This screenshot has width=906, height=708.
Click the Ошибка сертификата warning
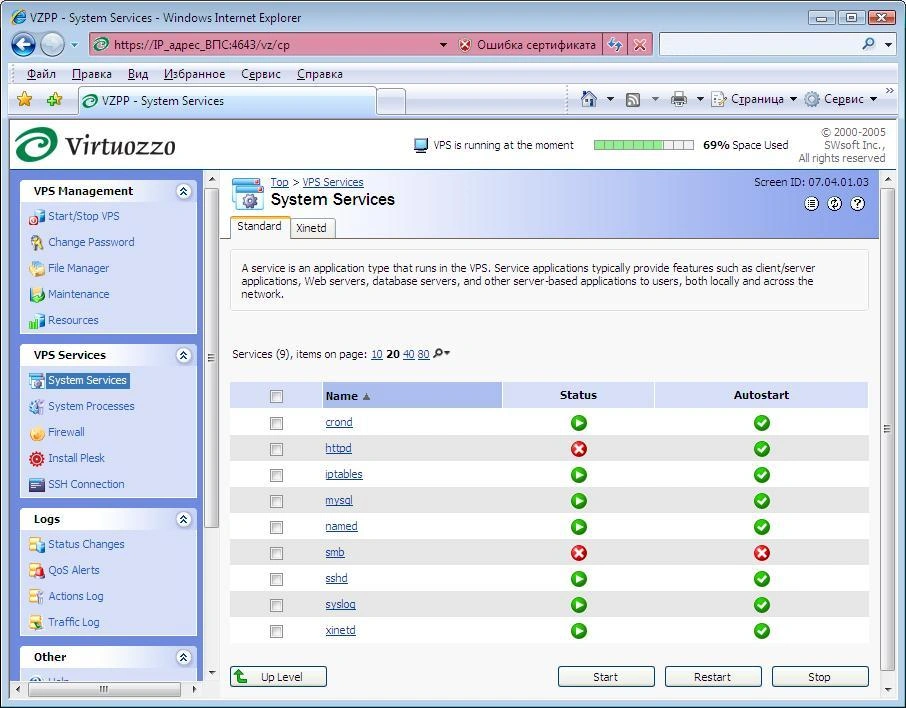click(x=527, y=45)
